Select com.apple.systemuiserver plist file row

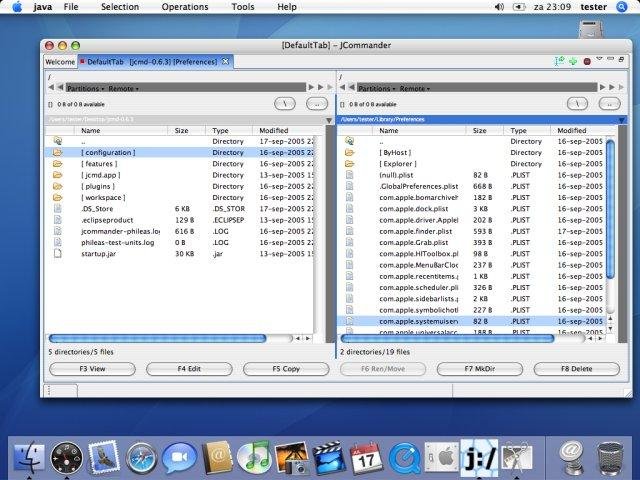click(418, 321)
